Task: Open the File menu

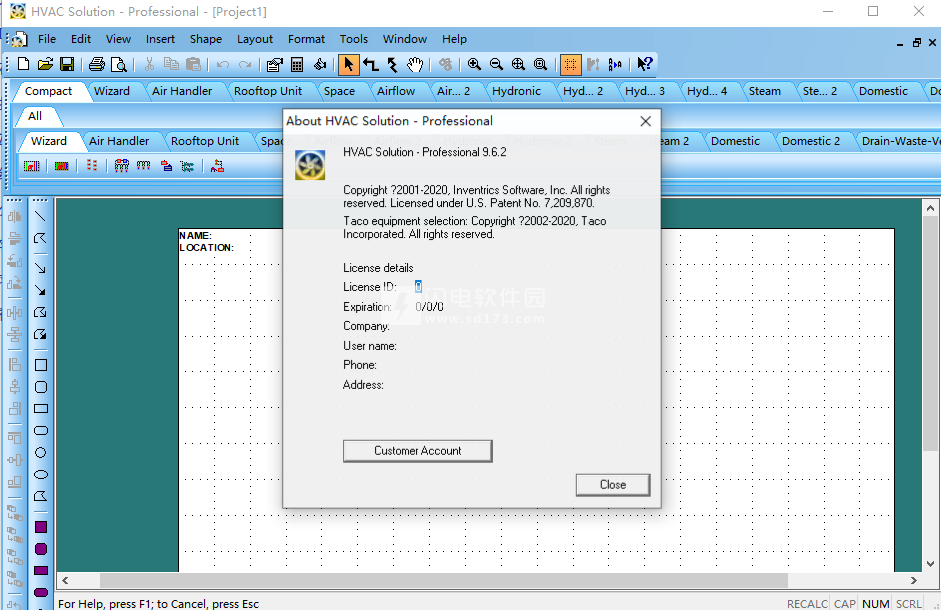Action: [x=47, y=39]
